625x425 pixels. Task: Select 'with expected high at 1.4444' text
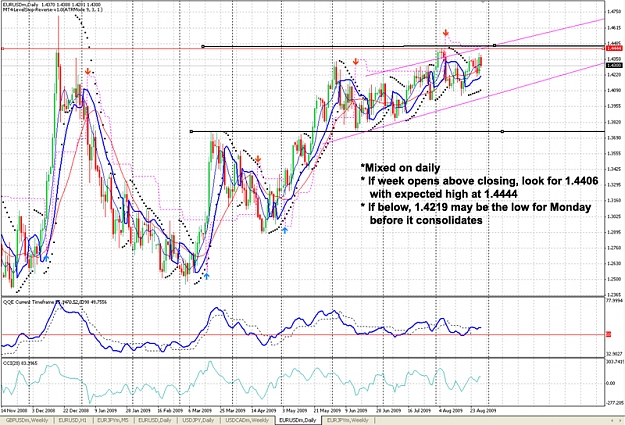(x=443, y=194)
